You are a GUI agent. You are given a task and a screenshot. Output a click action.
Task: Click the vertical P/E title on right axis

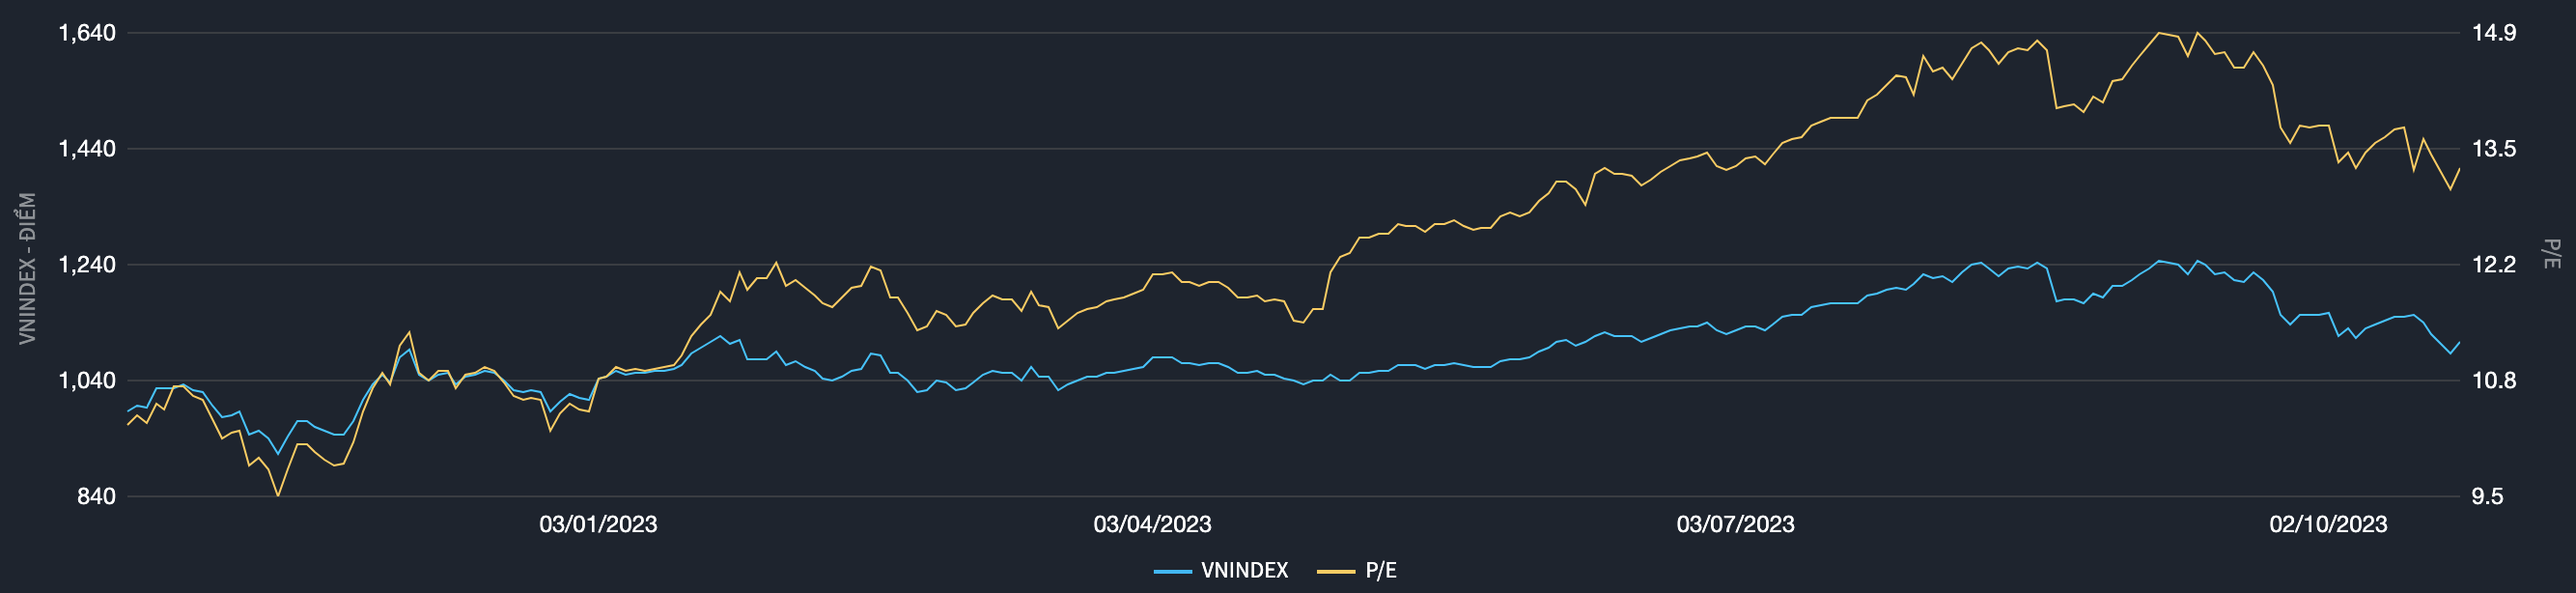pos(2552,253)
